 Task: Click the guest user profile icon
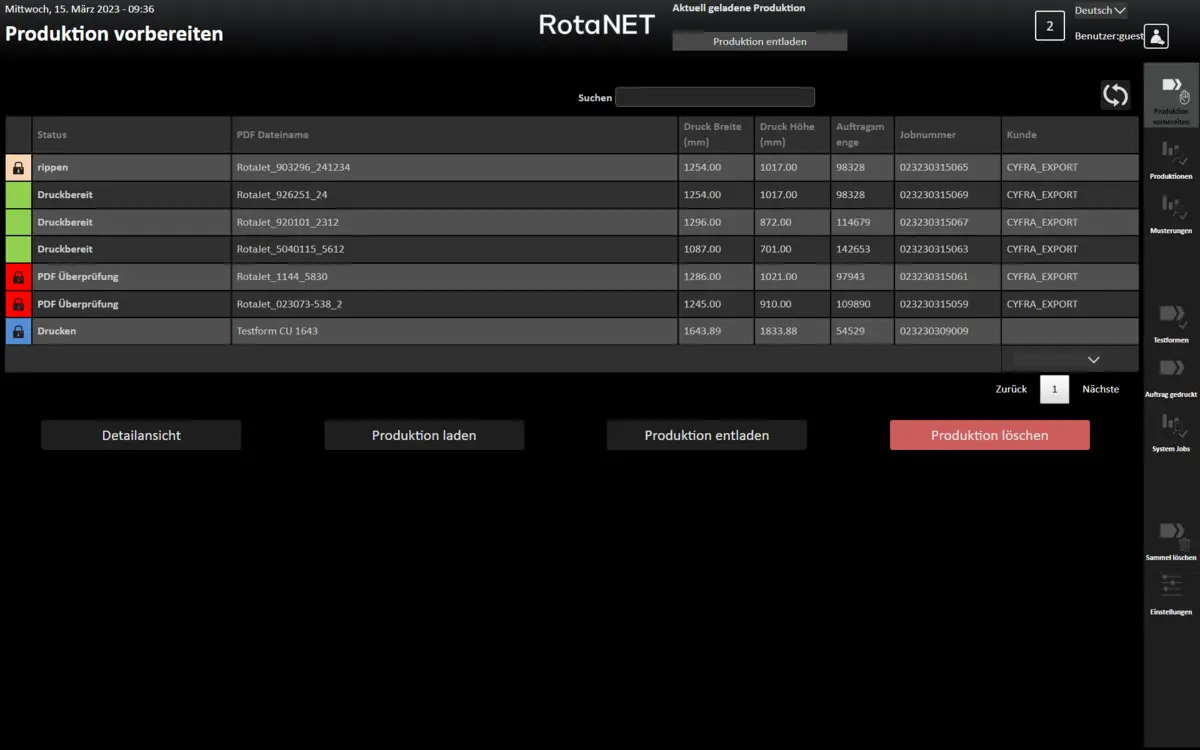[x=1157, y=36]
